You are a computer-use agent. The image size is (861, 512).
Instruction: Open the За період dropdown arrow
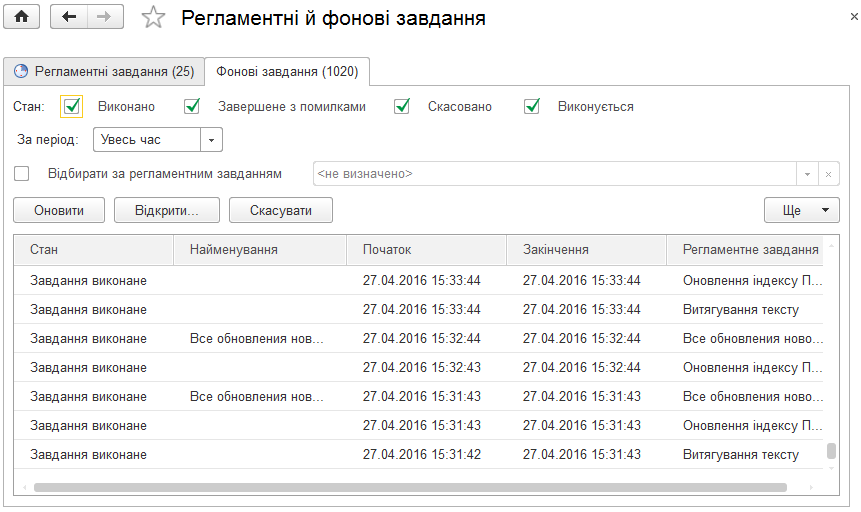pos(211,140)
